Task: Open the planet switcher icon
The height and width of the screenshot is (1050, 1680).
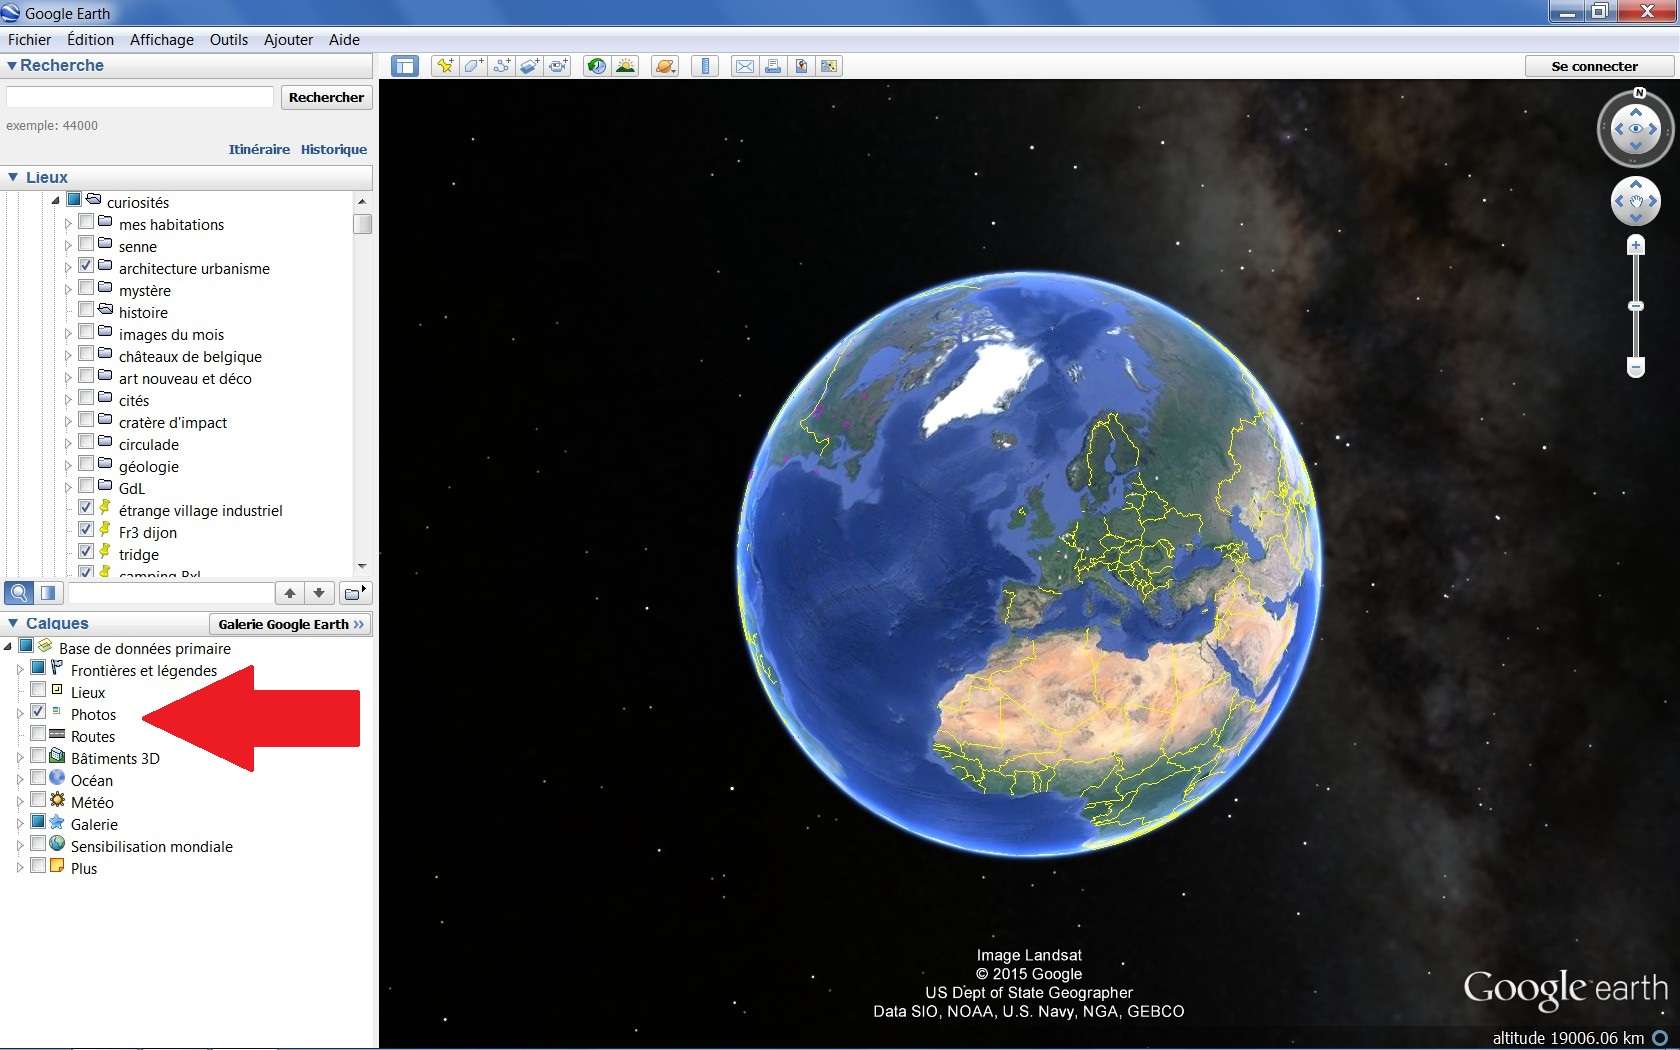Action: [x=665, y=66]
